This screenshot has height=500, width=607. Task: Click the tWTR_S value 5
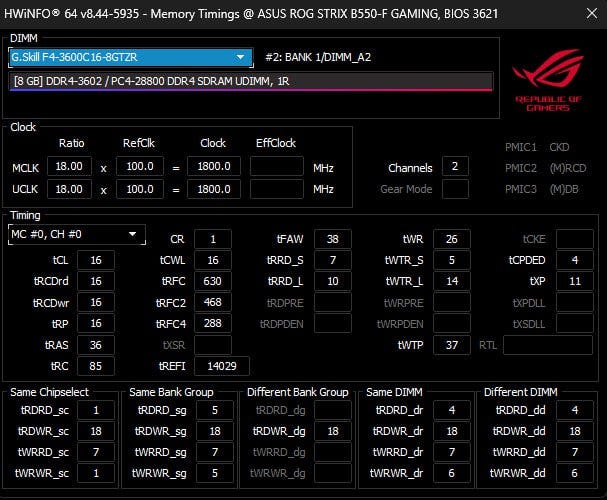(452, 260)
